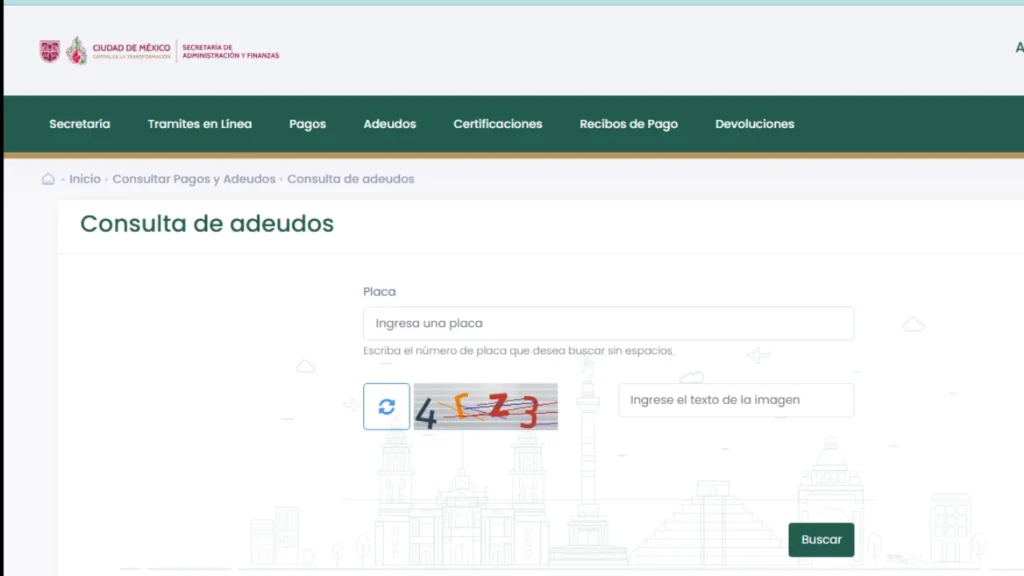
Task: Click the Consulta de adeudos heading
Action: point(207,223)
